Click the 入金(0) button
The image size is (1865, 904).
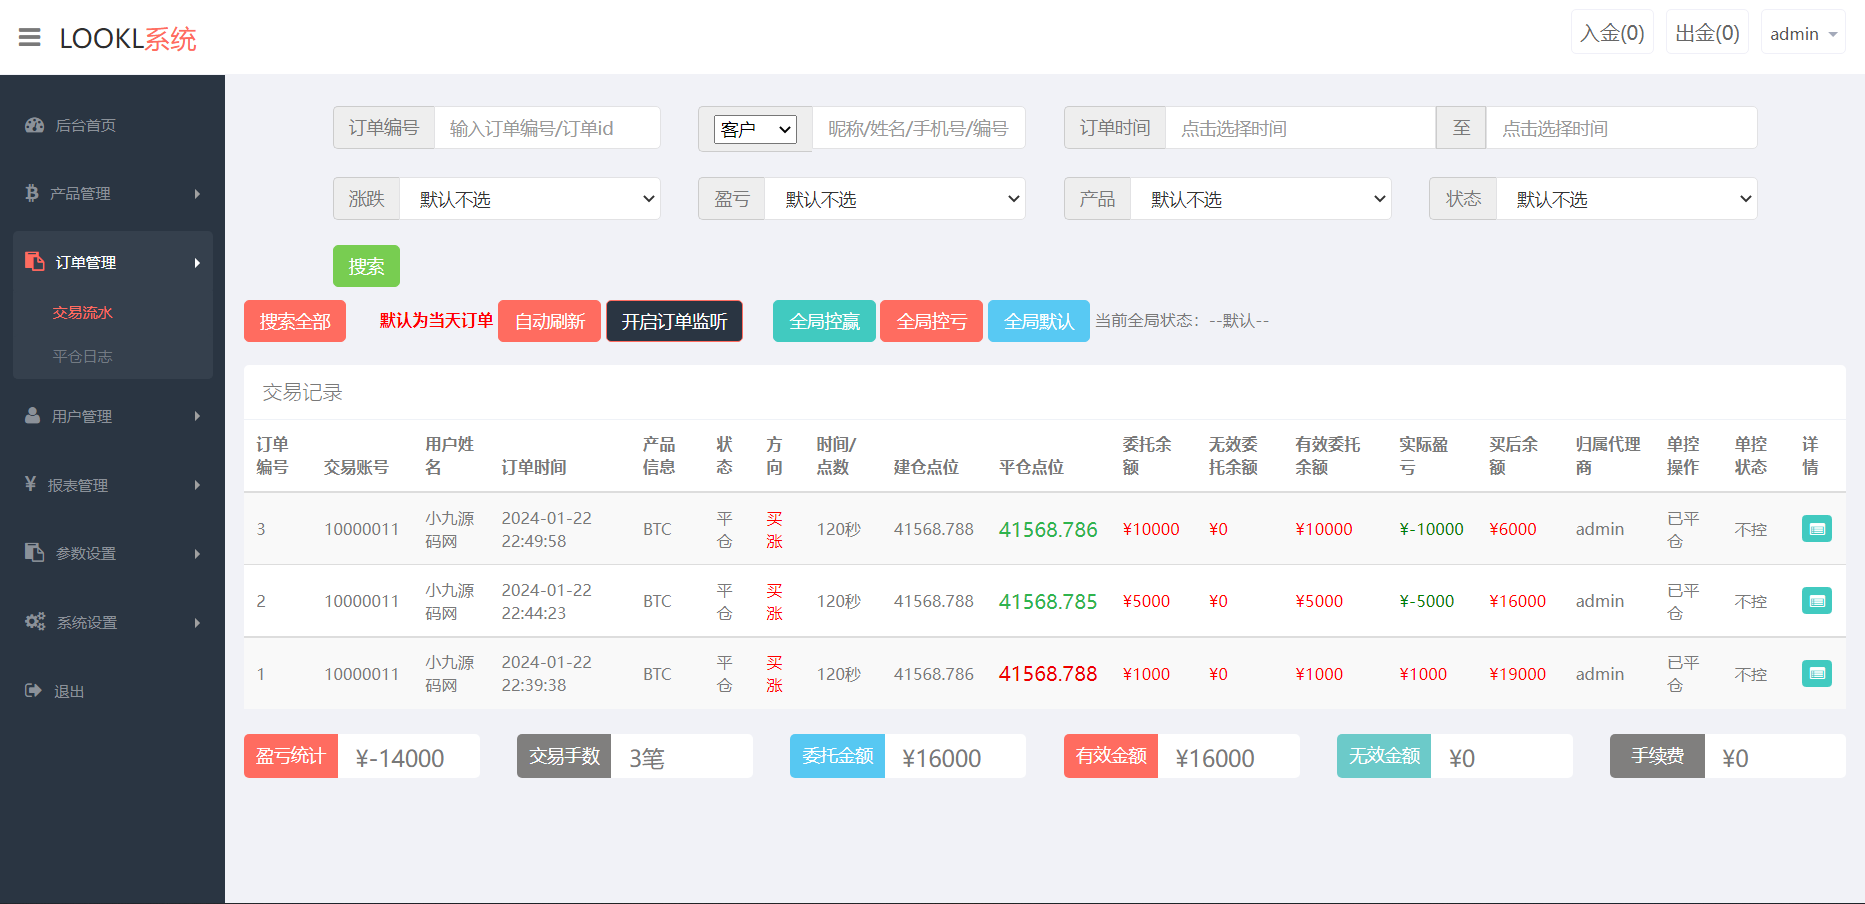(1612, 33)
